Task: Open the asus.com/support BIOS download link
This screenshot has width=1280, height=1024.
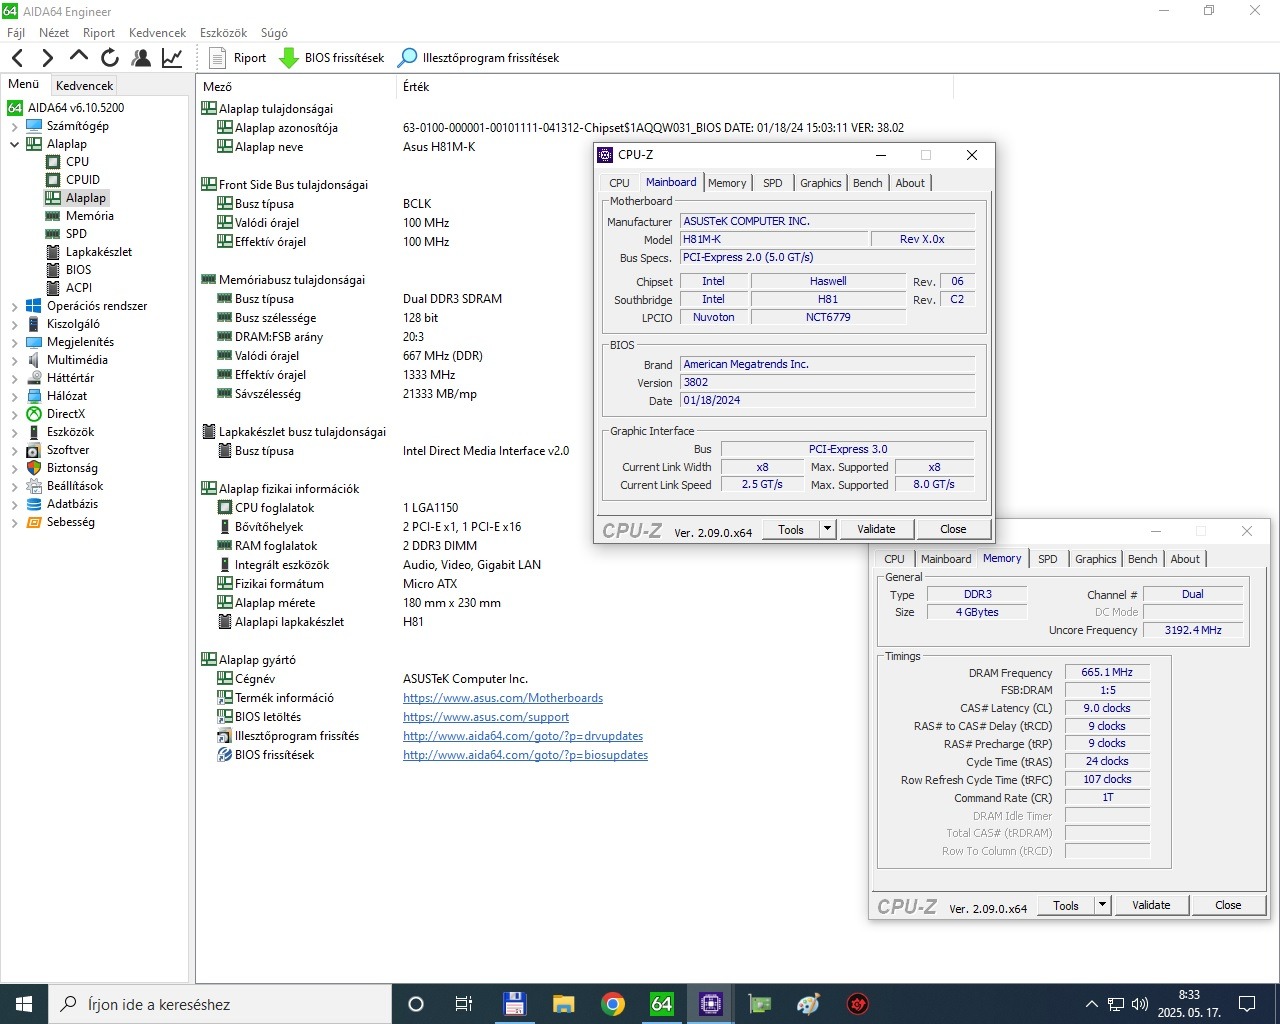Action: (x=486, y=717)
